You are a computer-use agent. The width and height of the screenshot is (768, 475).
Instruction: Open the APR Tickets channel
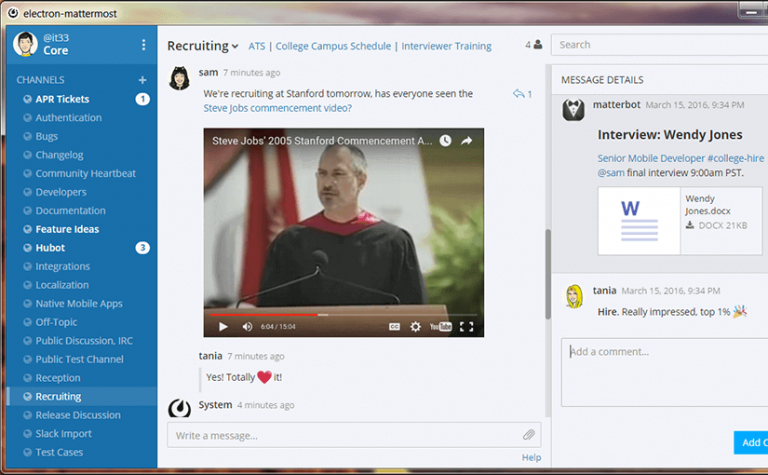pos(62,99)
